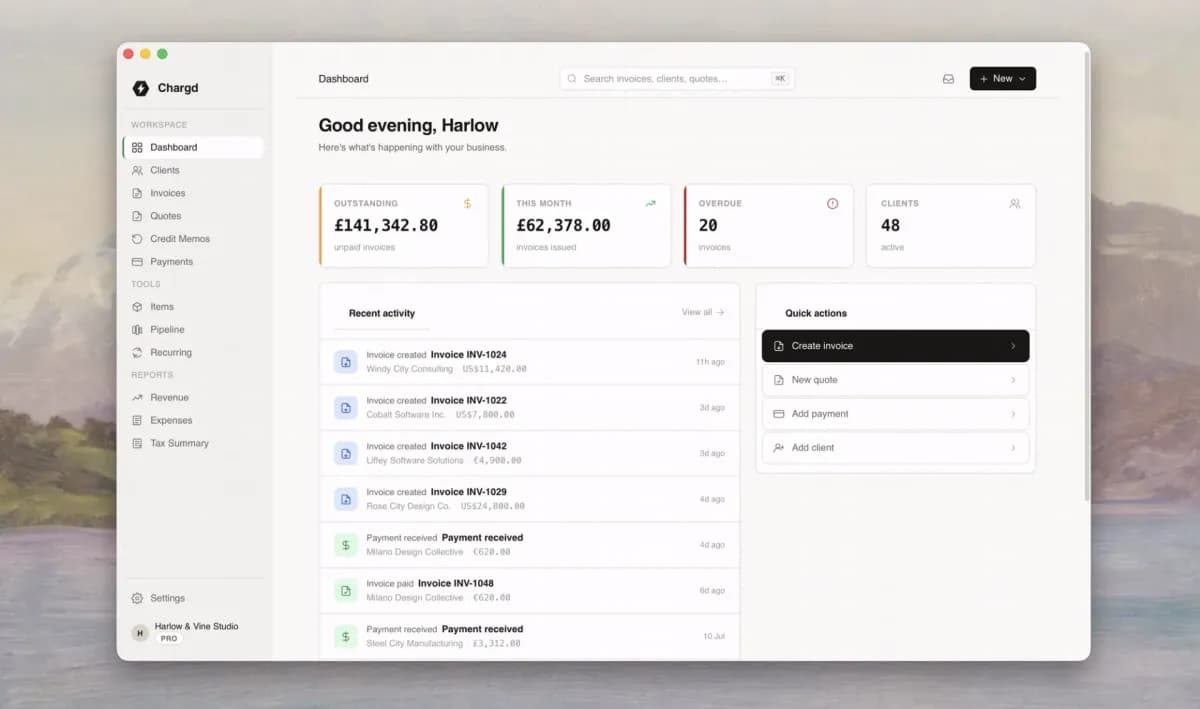Go to Invoices in the sidebar
Screen dimensions: 1200x709
(193, 193)
